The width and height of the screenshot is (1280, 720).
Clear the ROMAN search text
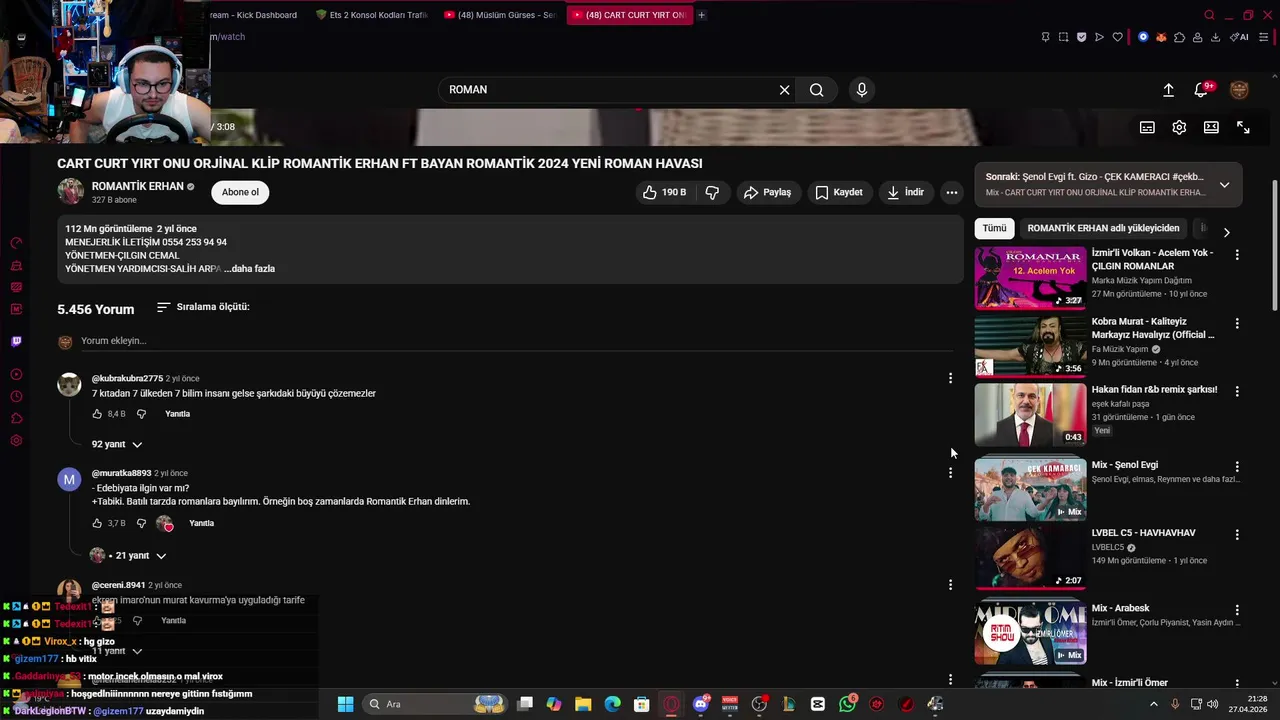(785, 90)
